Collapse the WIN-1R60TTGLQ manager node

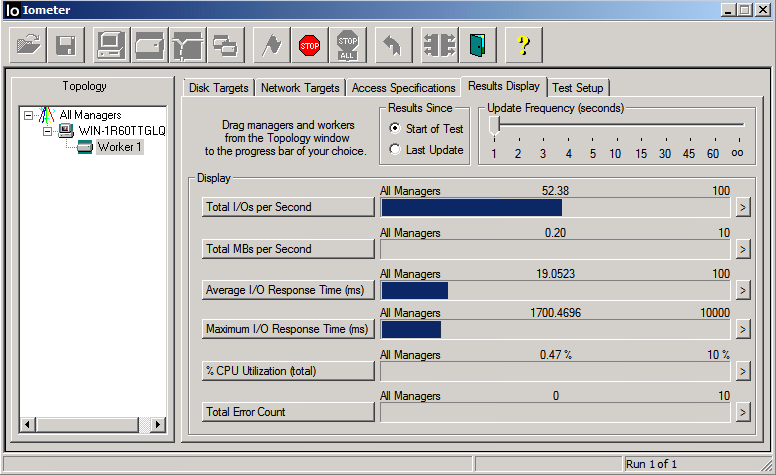(48, 131)
